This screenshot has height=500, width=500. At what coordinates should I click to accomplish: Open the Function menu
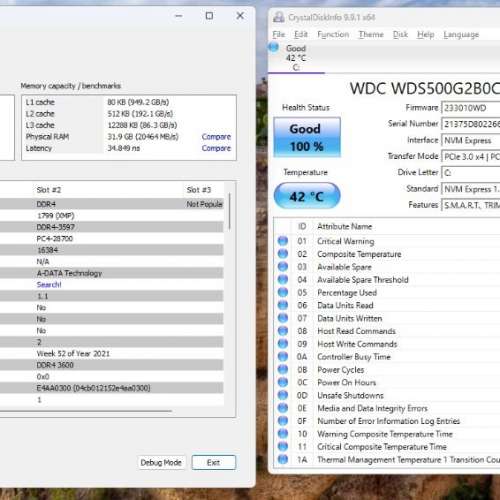tap(333, 34)
